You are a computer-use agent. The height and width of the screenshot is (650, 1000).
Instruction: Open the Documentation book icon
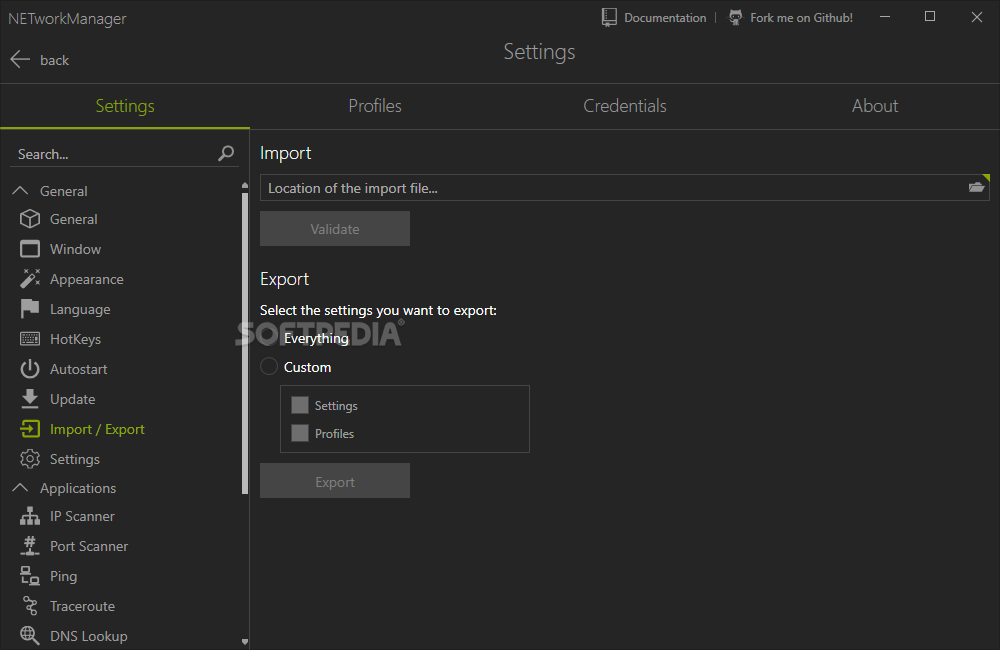(x=609, y=17)
